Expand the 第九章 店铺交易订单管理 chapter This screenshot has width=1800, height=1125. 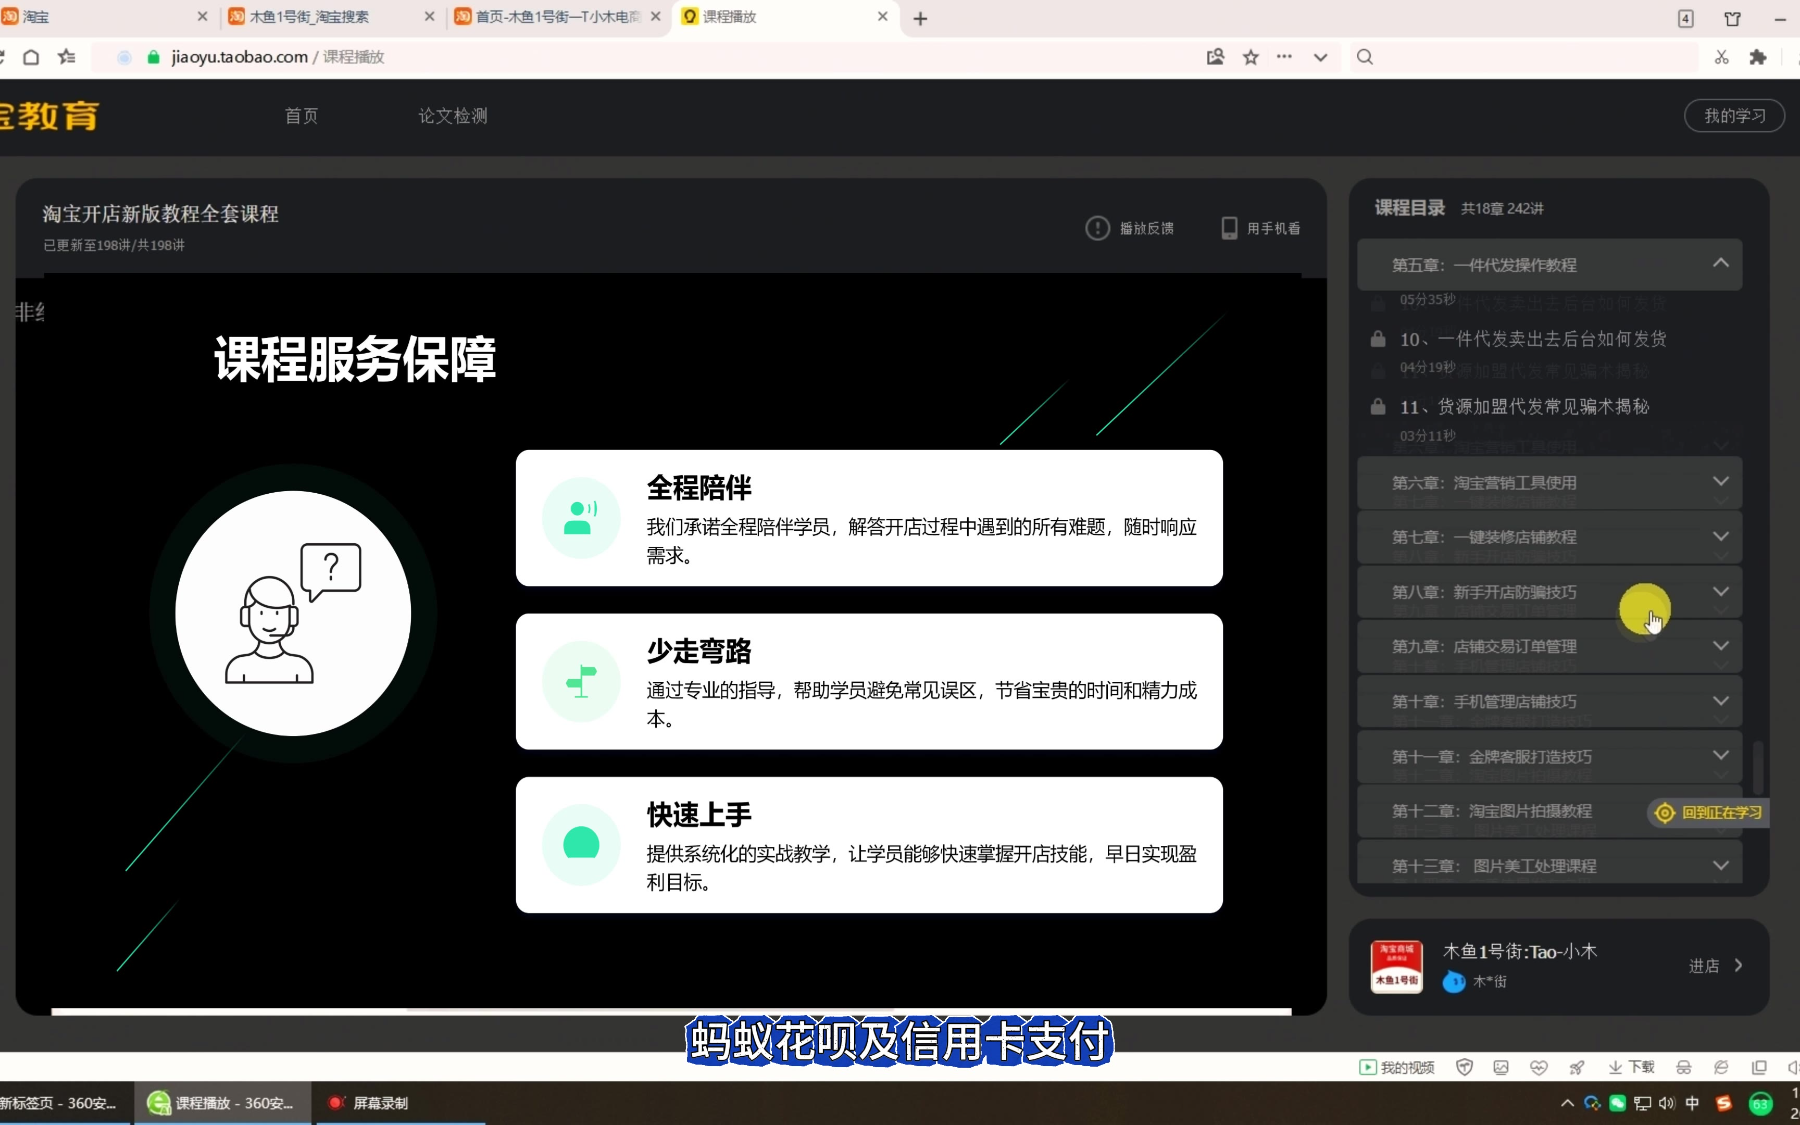coord(1720,646)
